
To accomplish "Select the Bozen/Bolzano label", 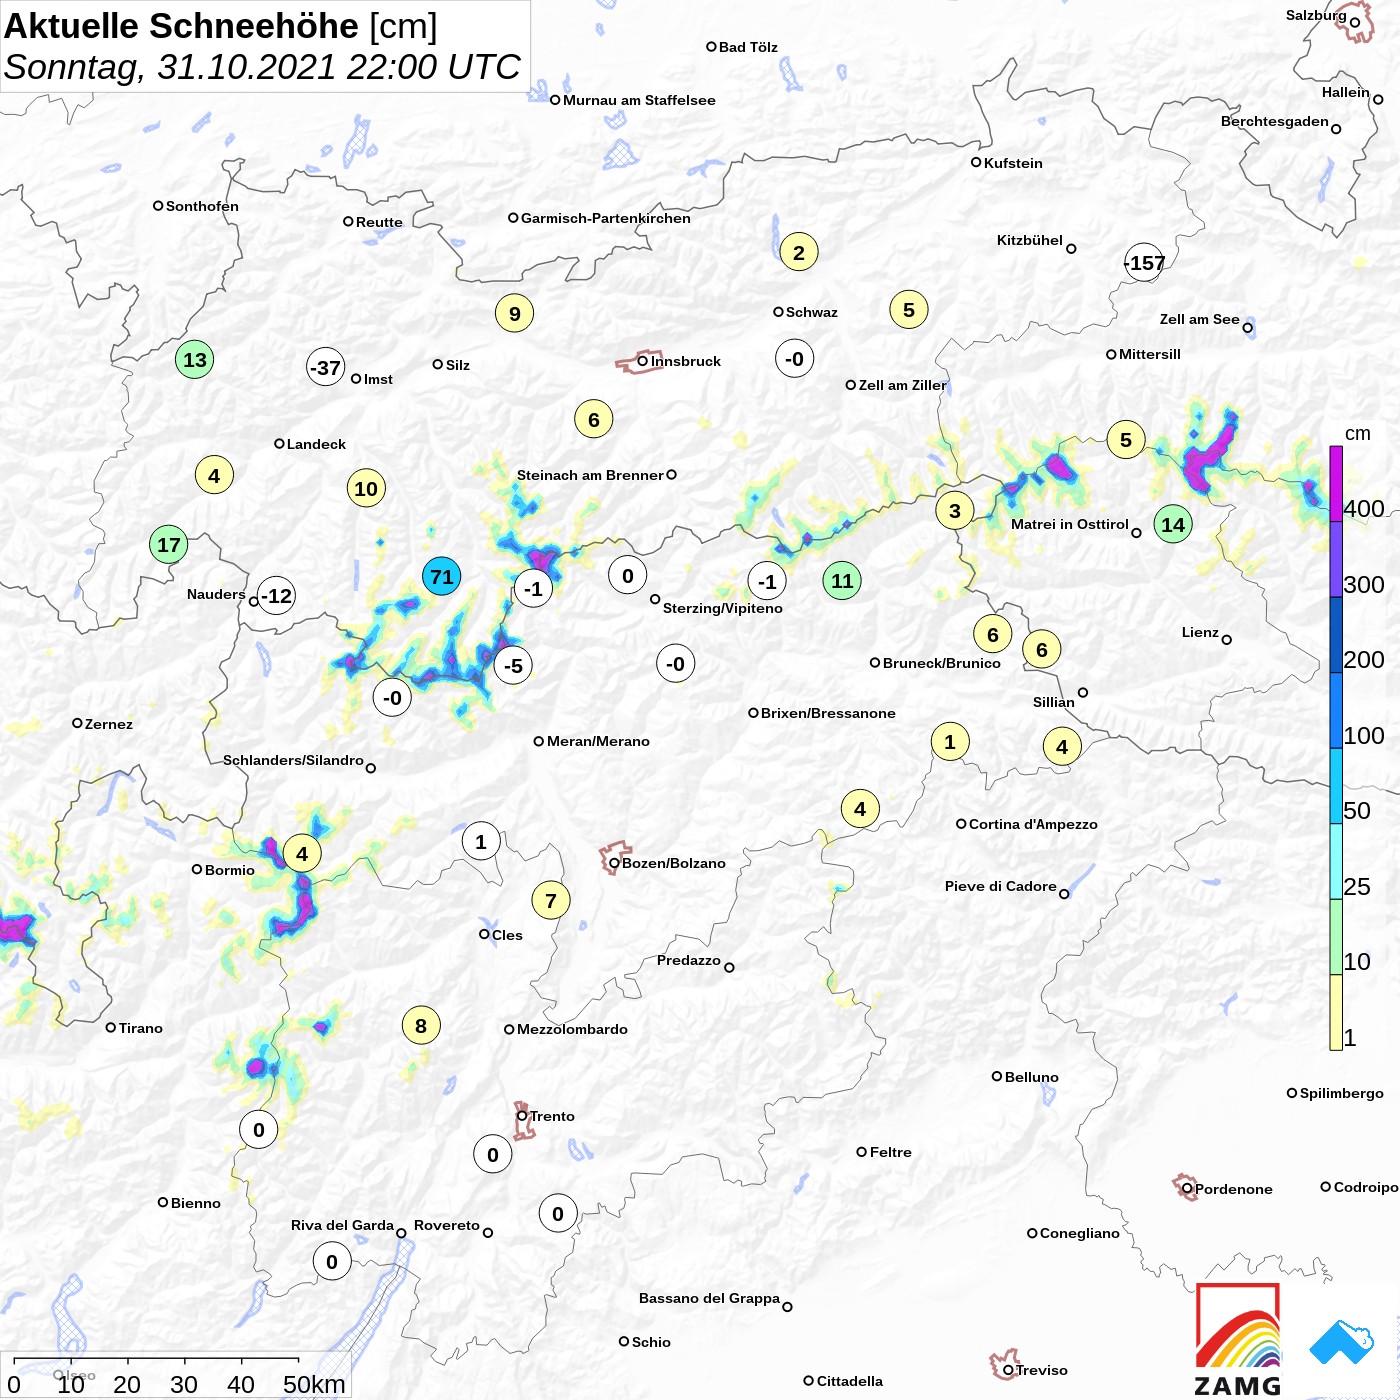I will (674, 863).
